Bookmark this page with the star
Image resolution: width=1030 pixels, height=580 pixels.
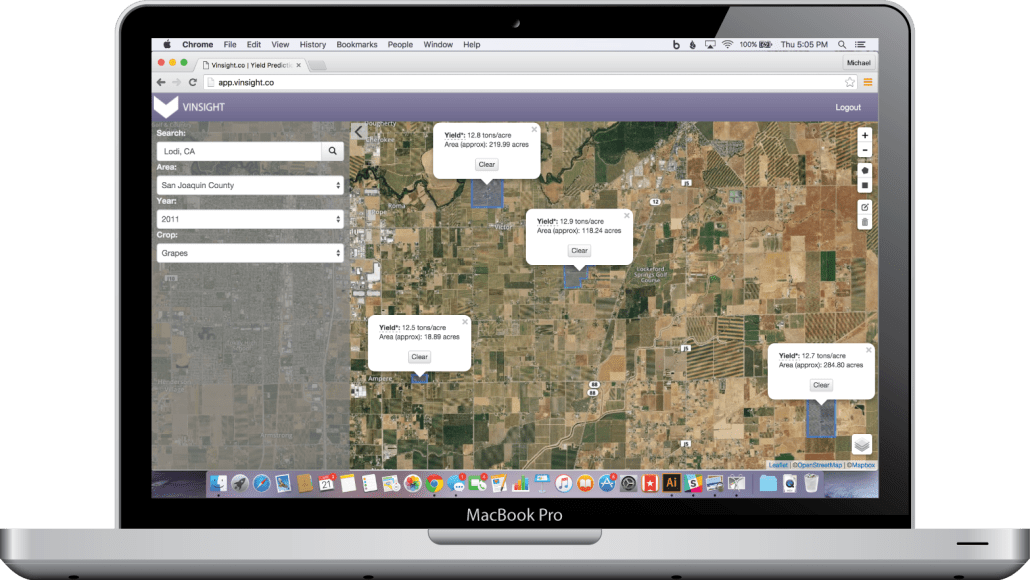coord(850,82)
